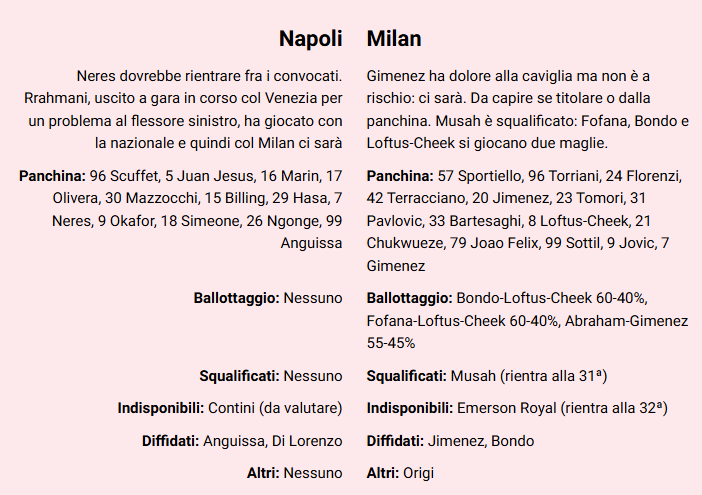Click the Milan Ballottaggio label

(x=409, y=298)
